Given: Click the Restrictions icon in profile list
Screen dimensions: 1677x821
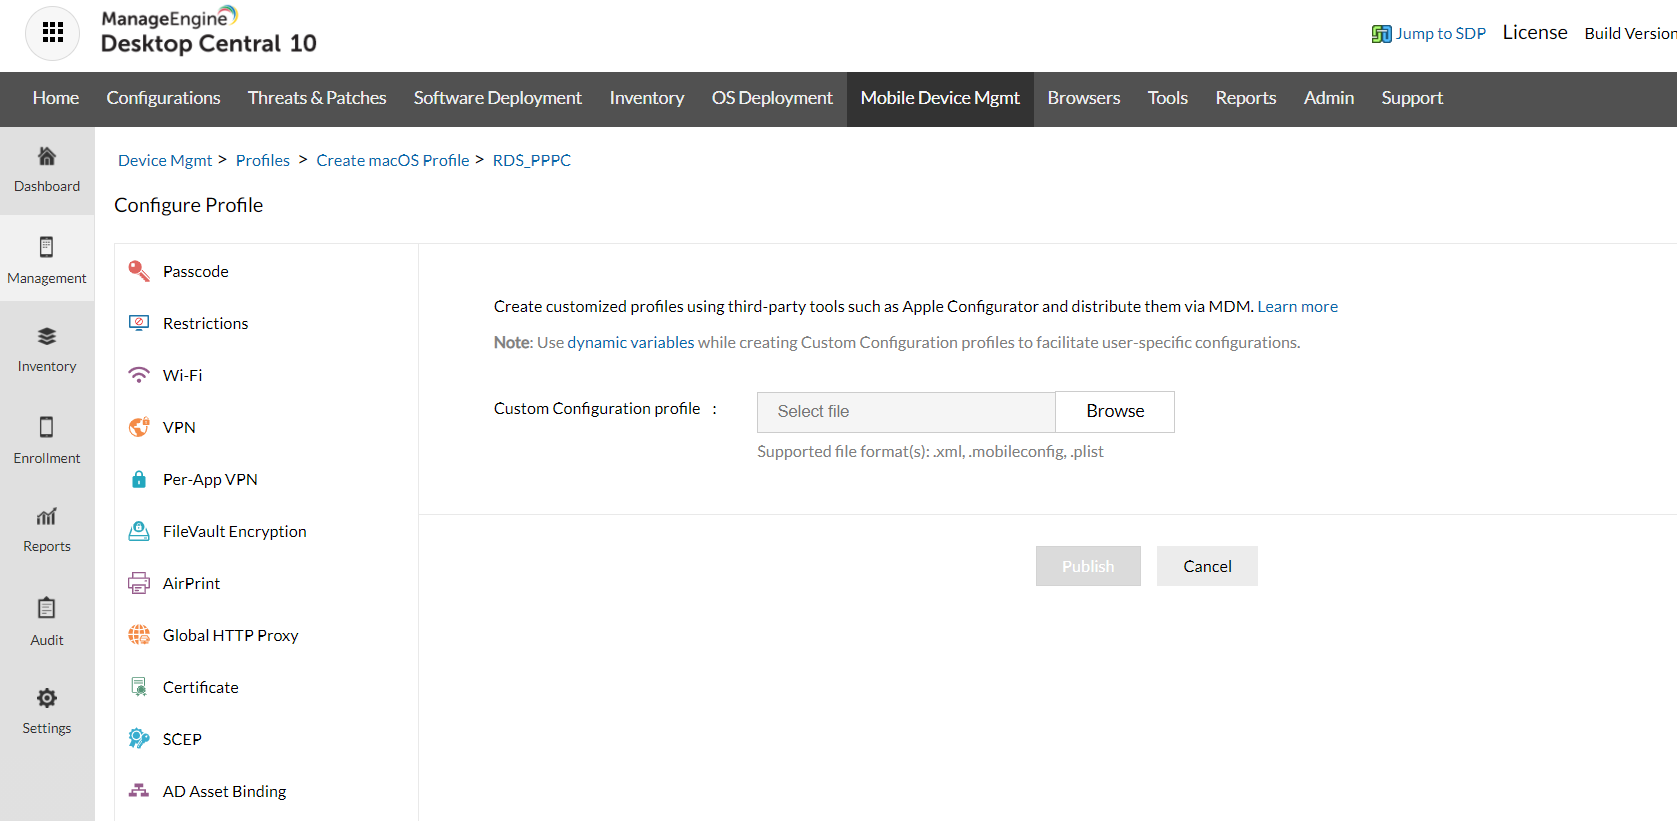Looking at the screenshot, I should tap(139, 323).
